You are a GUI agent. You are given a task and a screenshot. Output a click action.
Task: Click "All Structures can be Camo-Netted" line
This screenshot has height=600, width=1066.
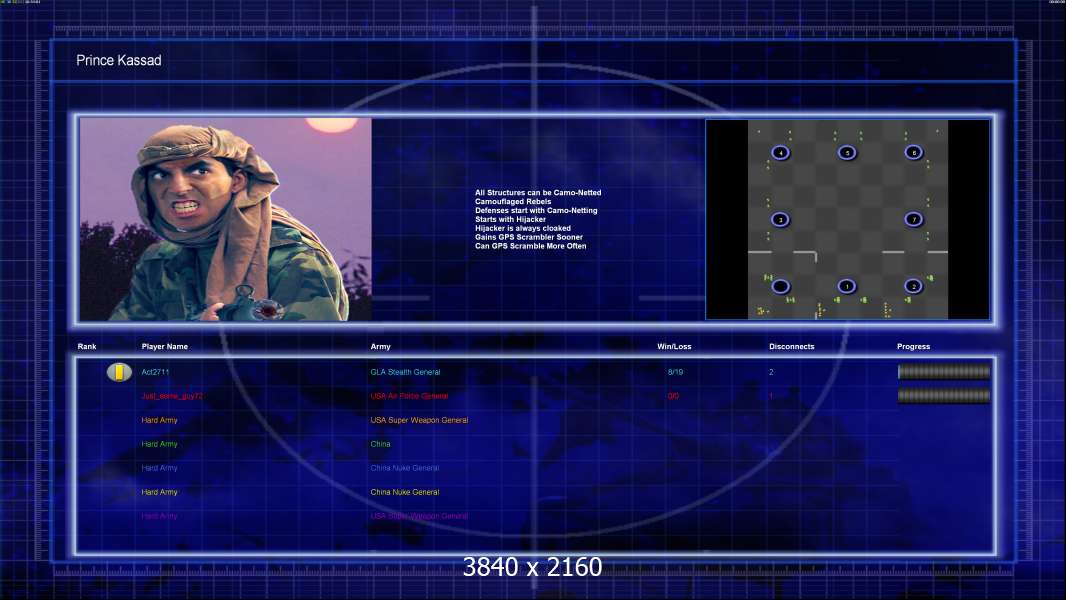pos(538,193)
